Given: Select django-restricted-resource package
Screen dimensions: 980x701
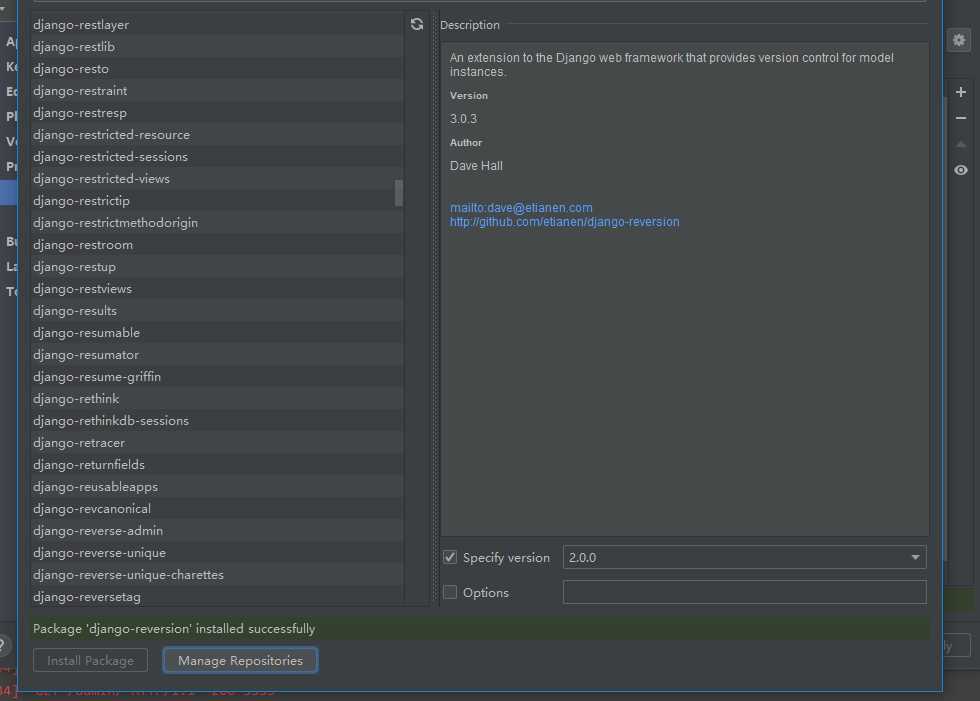Looking at the screenshot, I should point(217,134).
